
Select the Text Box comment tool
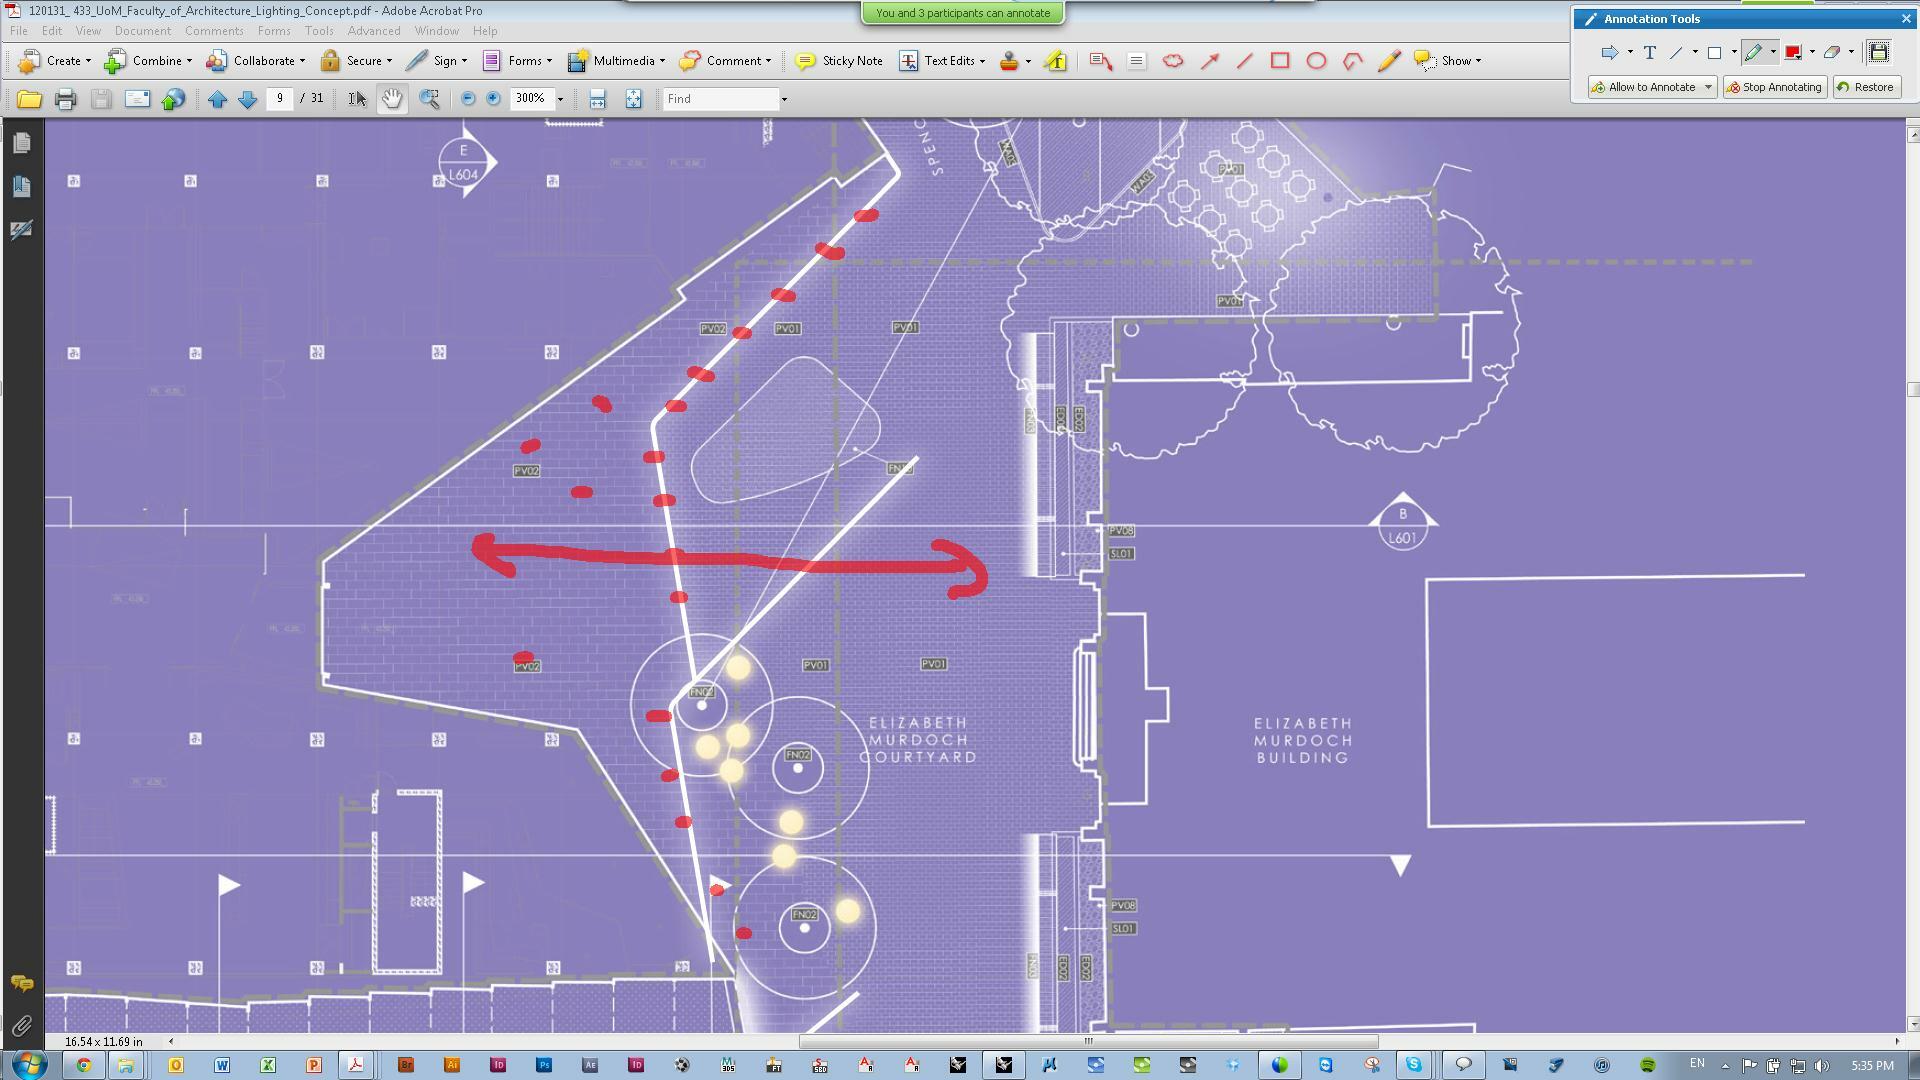pyautogui.click(x=1136, y=61)
